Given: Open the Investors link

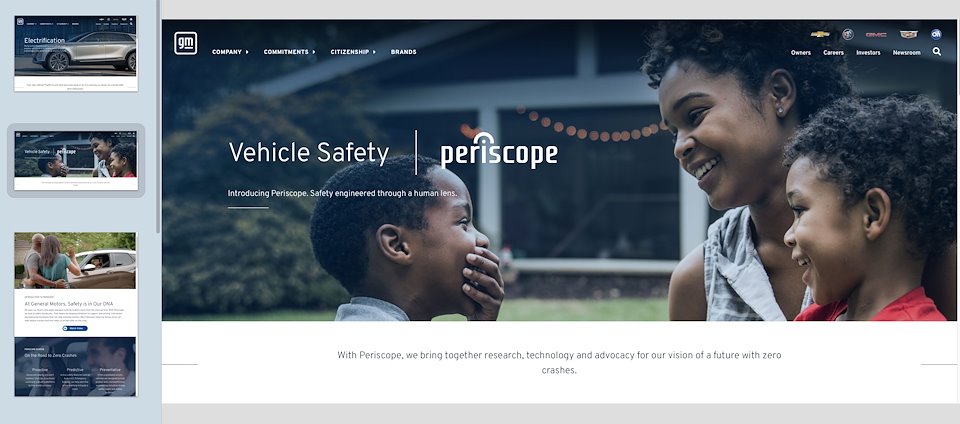Looking at the screenshot, I should [868, 53].
